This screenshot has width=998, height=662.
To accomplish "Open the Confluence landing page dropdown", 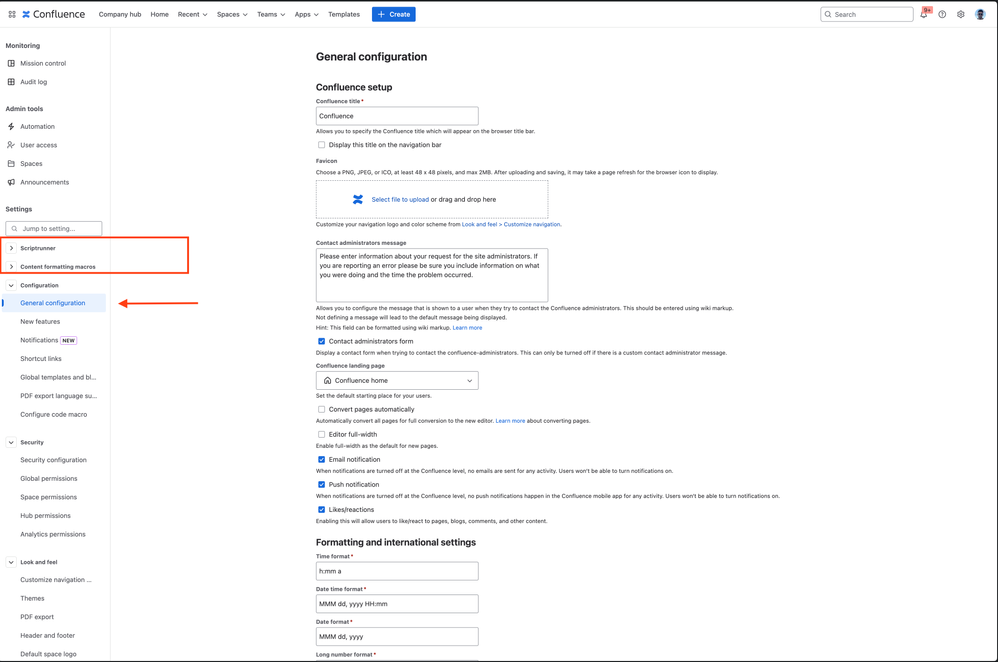I will tap(396, 380).
